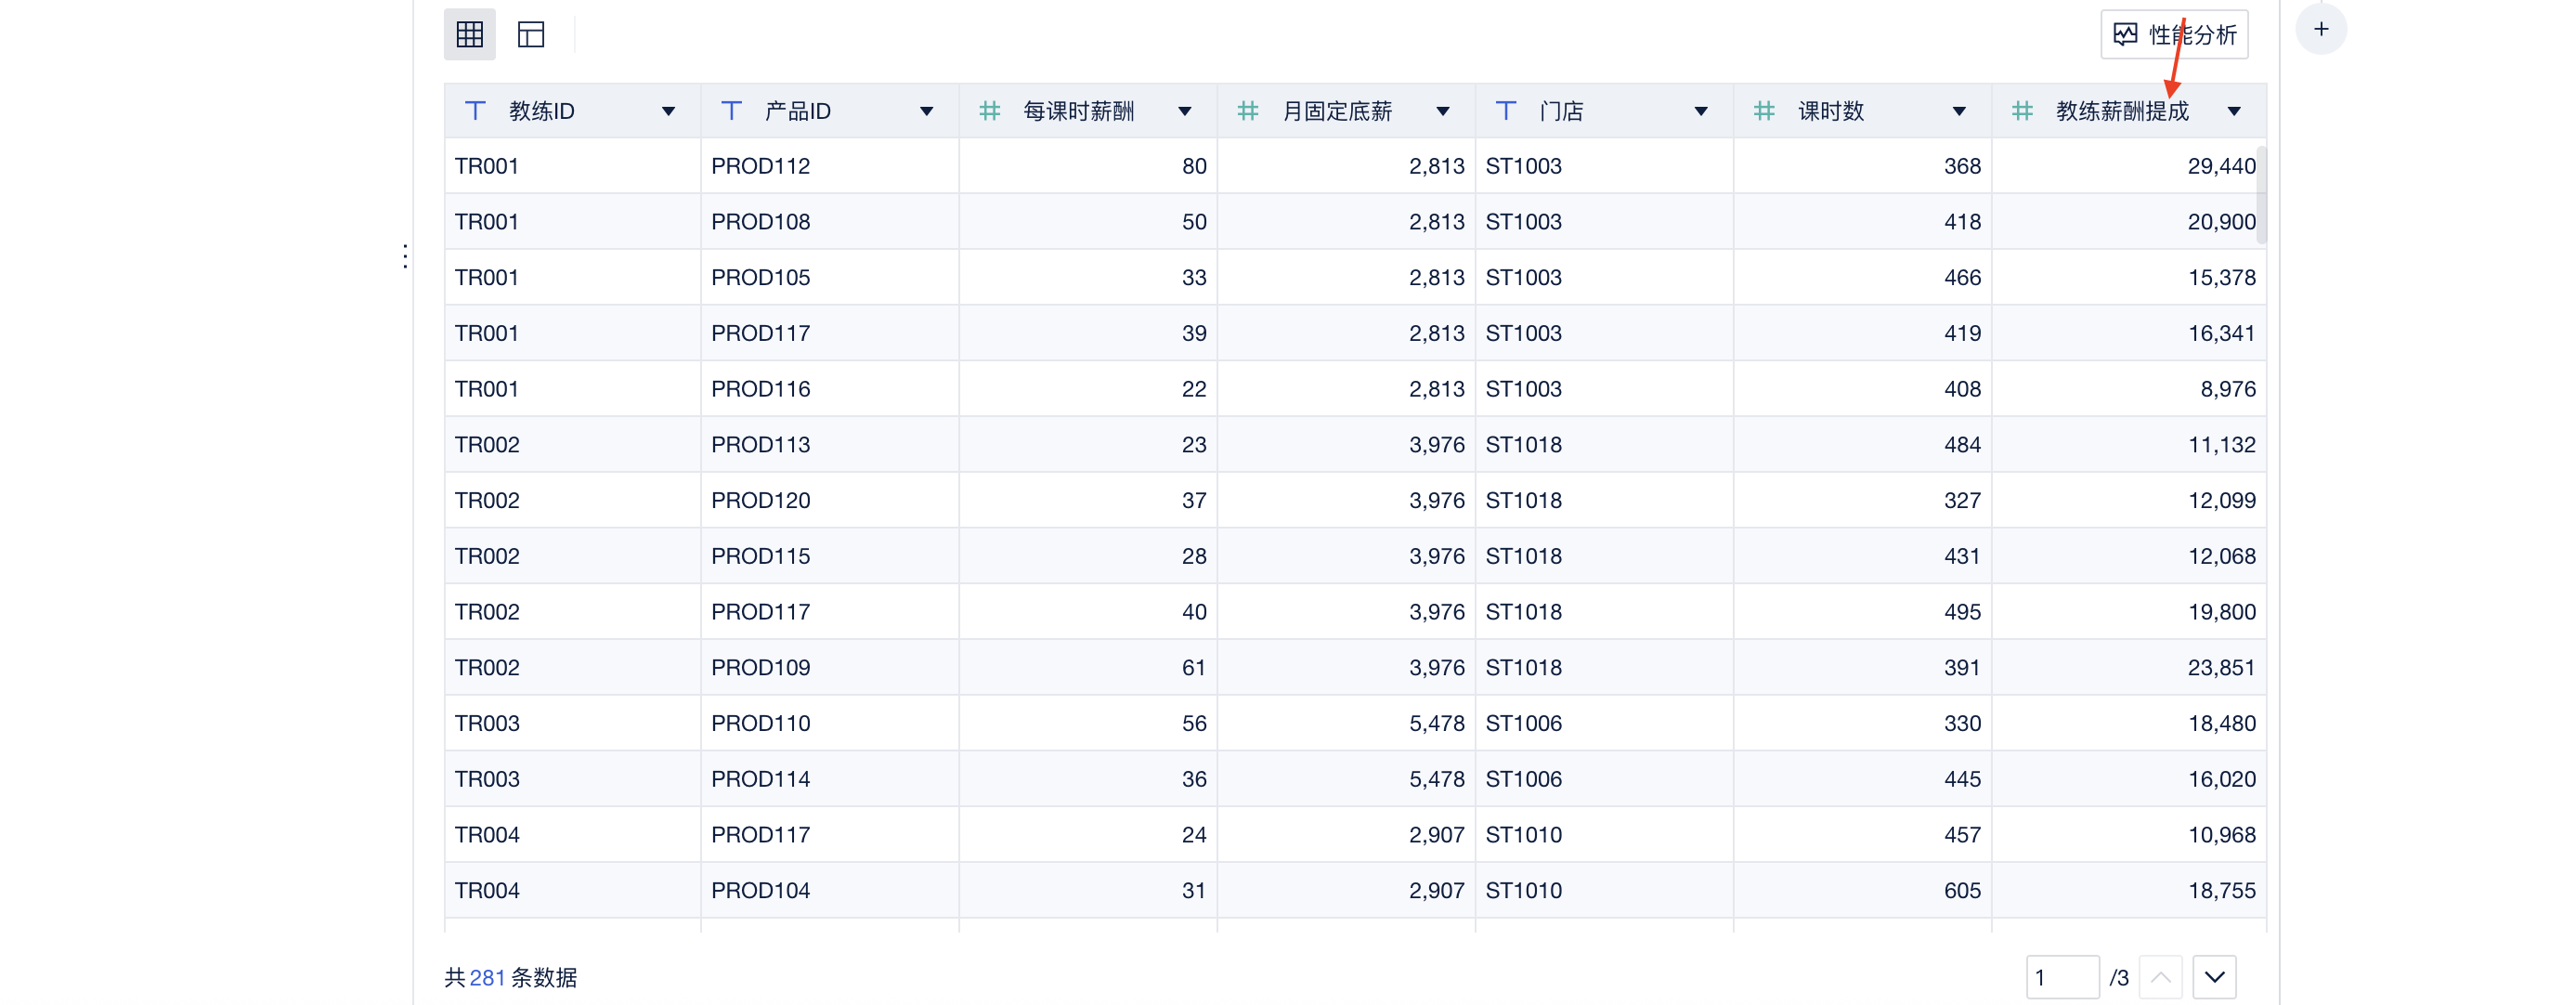The width and height of the screenshot is (2576, 1005).
Task: Click the text type icon of 门店
Action: pyautogui.click(x=1505, y=111)
